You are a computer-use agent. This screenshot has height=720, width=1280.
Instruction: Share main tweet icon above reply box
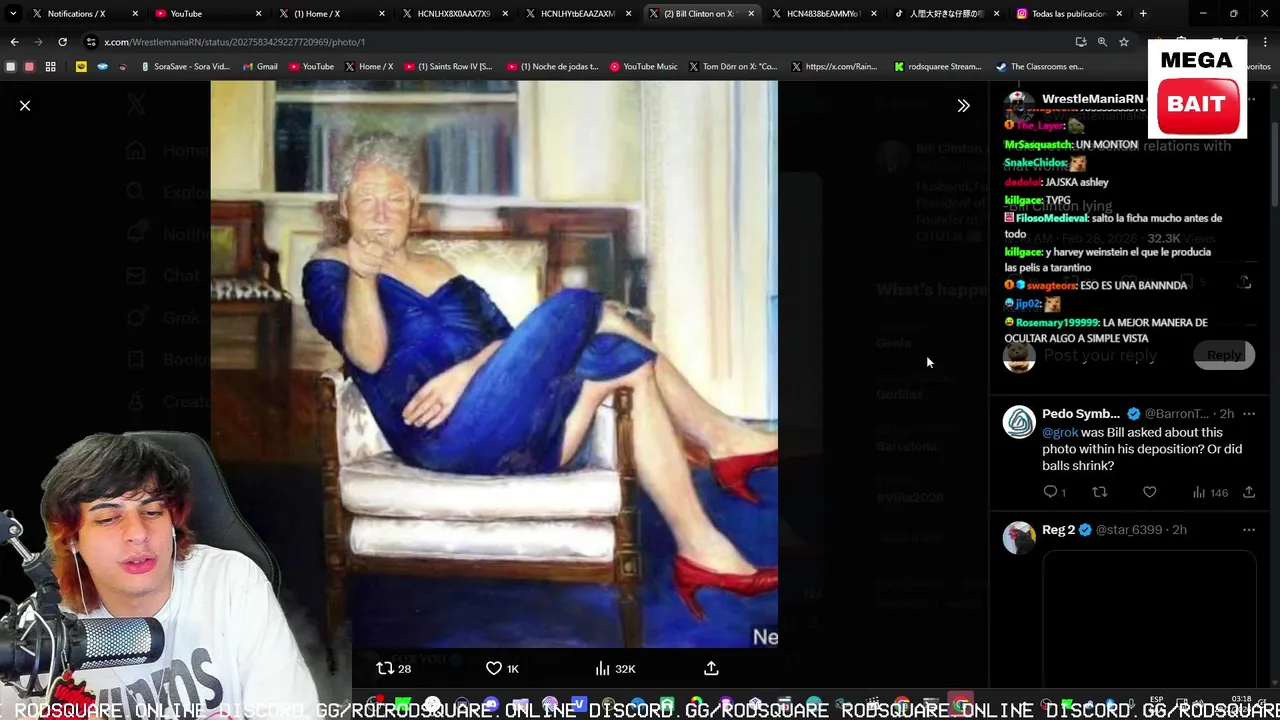1244,283
